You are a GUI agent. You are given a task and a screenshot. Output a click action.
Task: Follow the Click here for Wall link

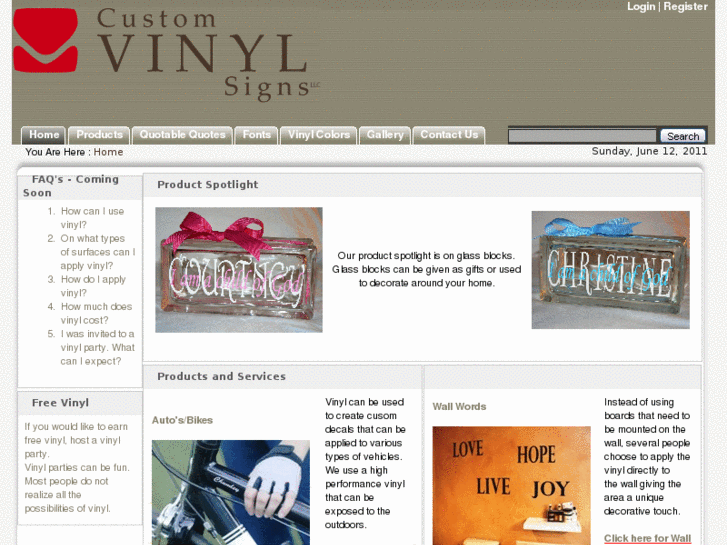point(647,538)
